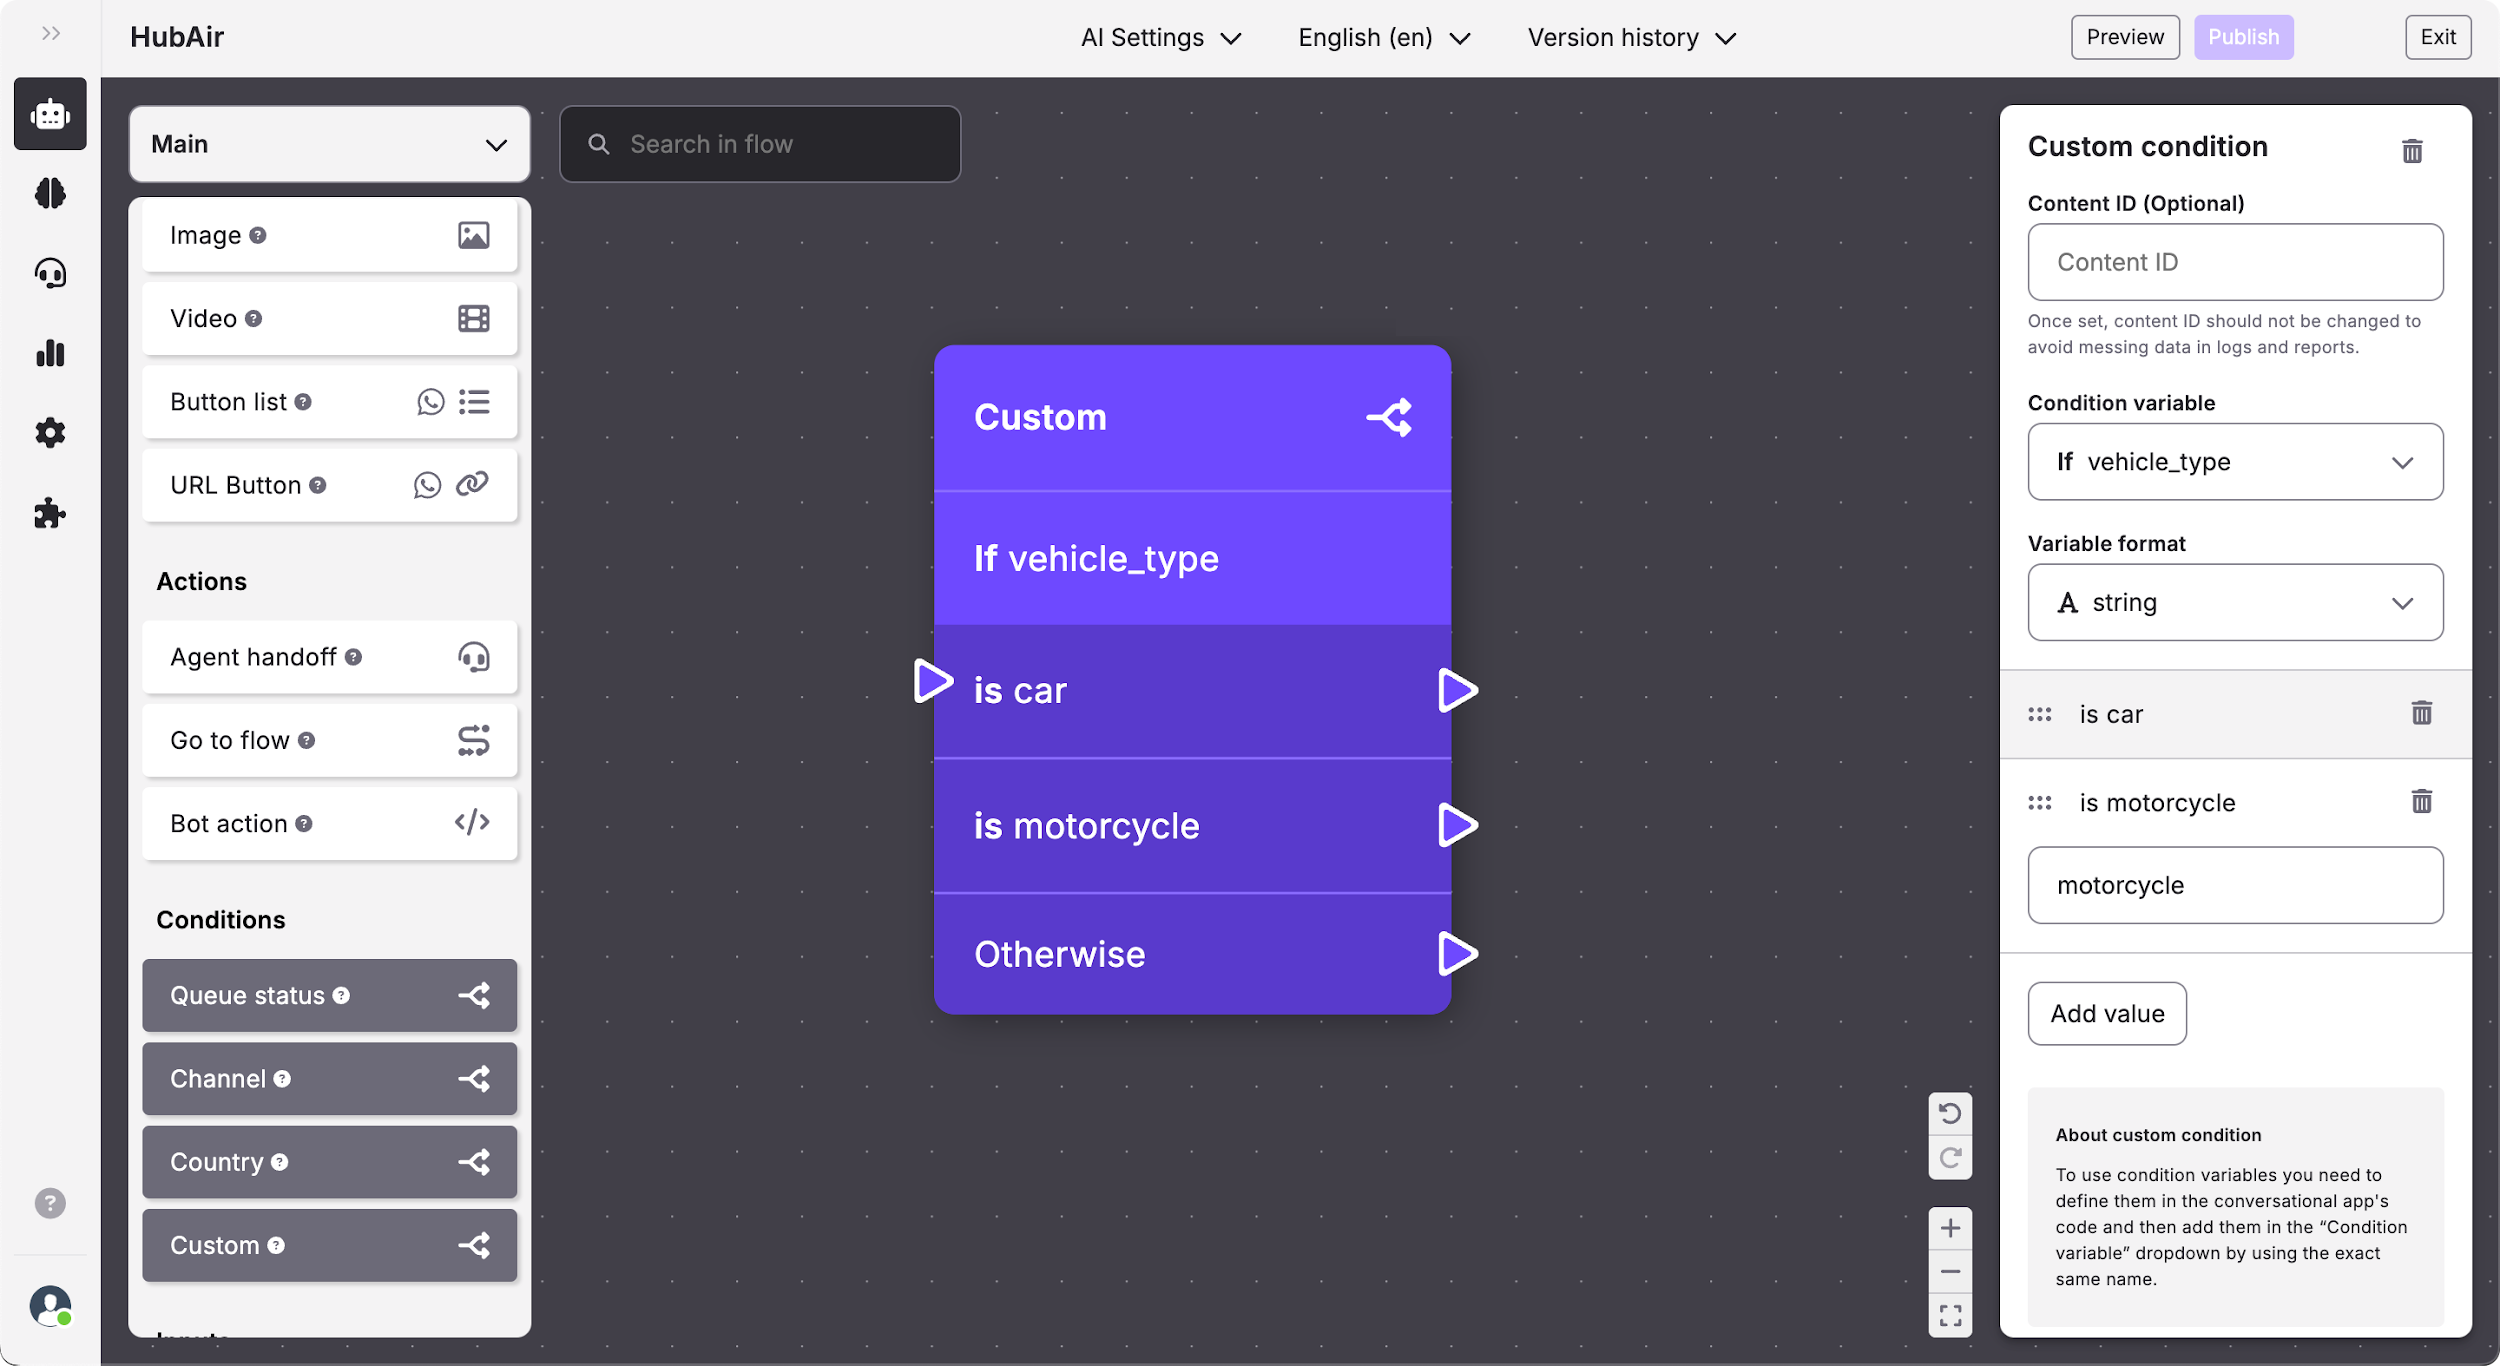The height and width of the screenshot is (1366, 2500).
Task: Open the analytics bar chart sidebar icon
Action: tap(50, 353)
